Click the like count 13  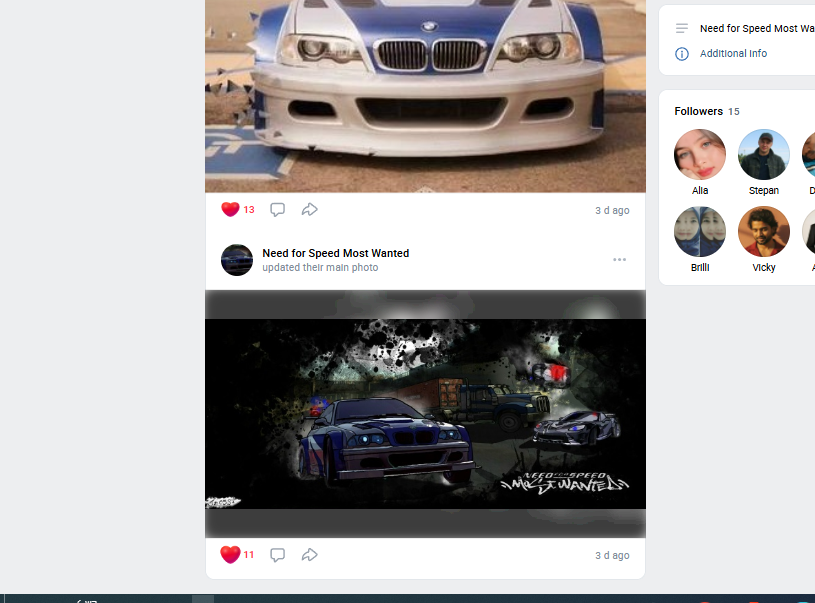click(249, 209)
